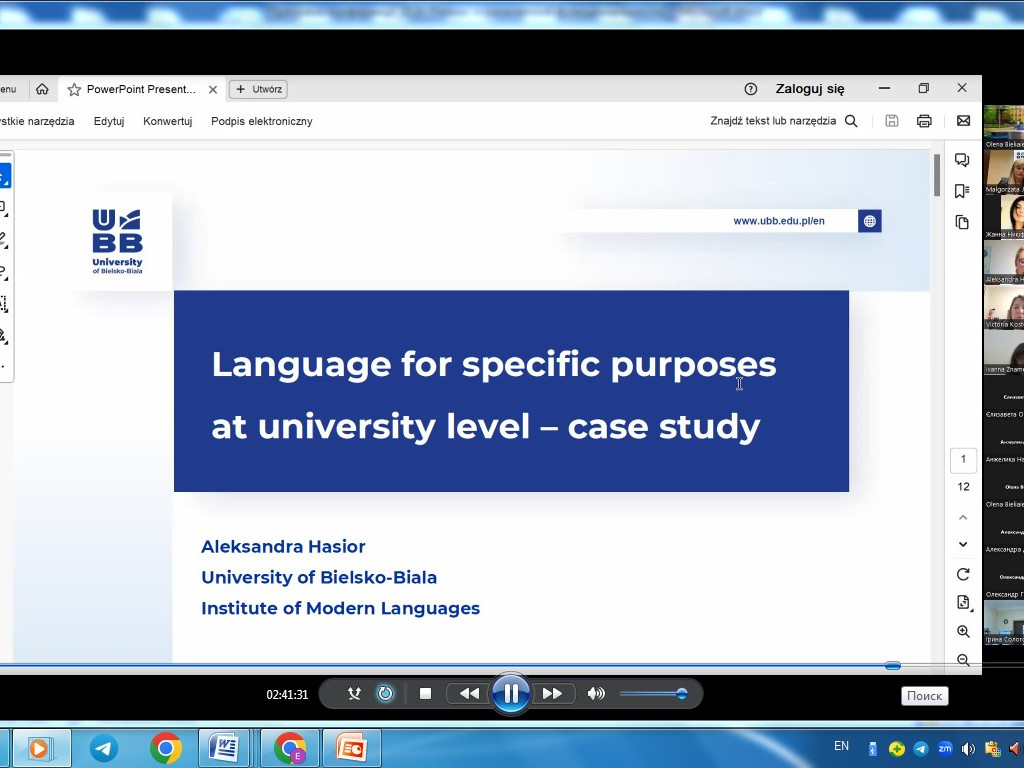Click the Telegram system tray icon
The height and width of the screenshot is (768, 1024).
tap(921, 748)
